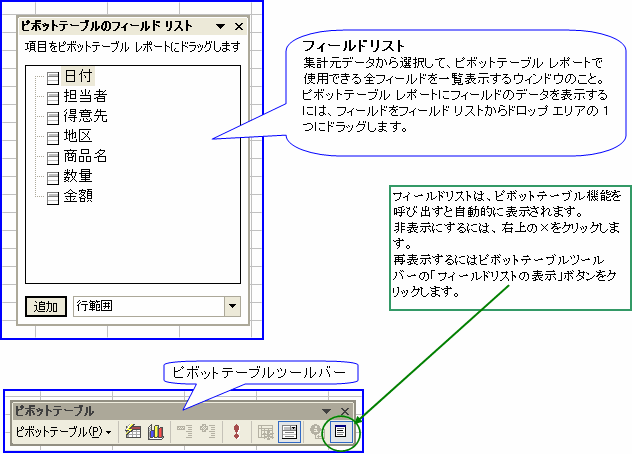Open pivot toolbar options arrow
Screen dimensions: 632x454
[x=326, y=411]
